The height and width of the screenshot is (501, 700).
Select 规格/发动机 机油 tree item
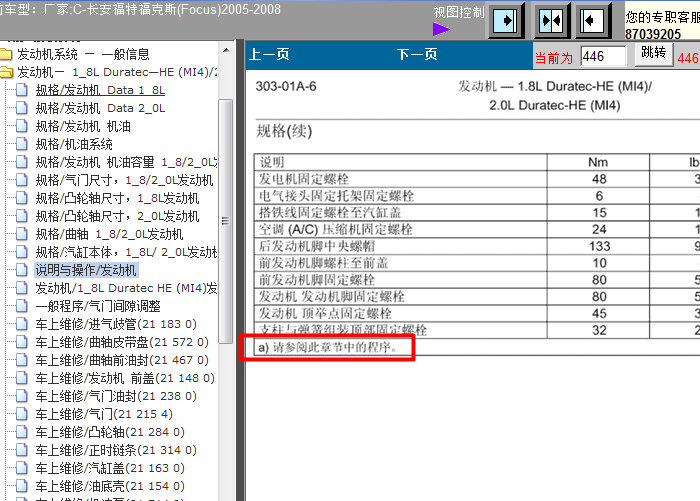pyautogui.click(x=83, y=126)
